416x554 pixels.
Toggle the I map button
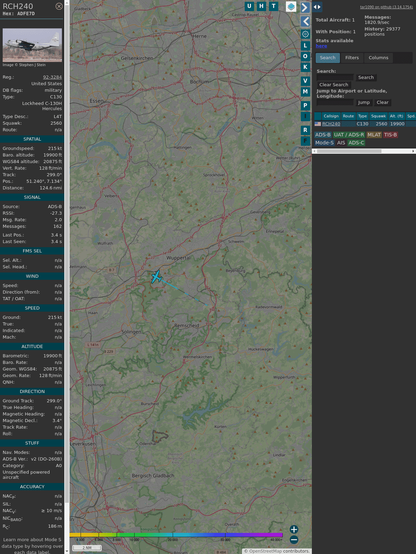[x=305, y=116]
